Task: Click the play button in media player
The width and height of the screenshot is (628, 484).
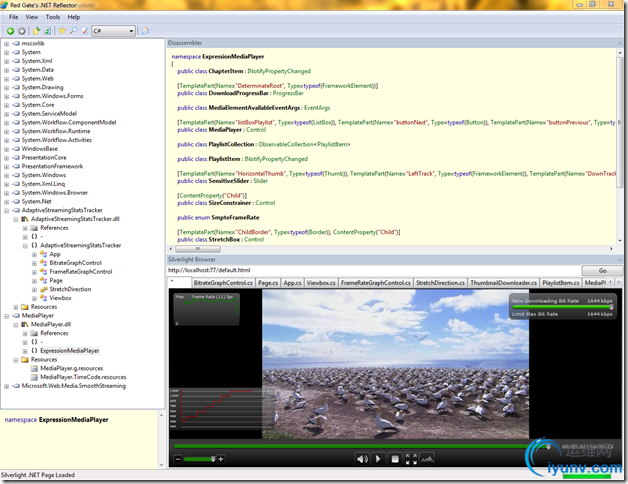Action: point(377,459)
